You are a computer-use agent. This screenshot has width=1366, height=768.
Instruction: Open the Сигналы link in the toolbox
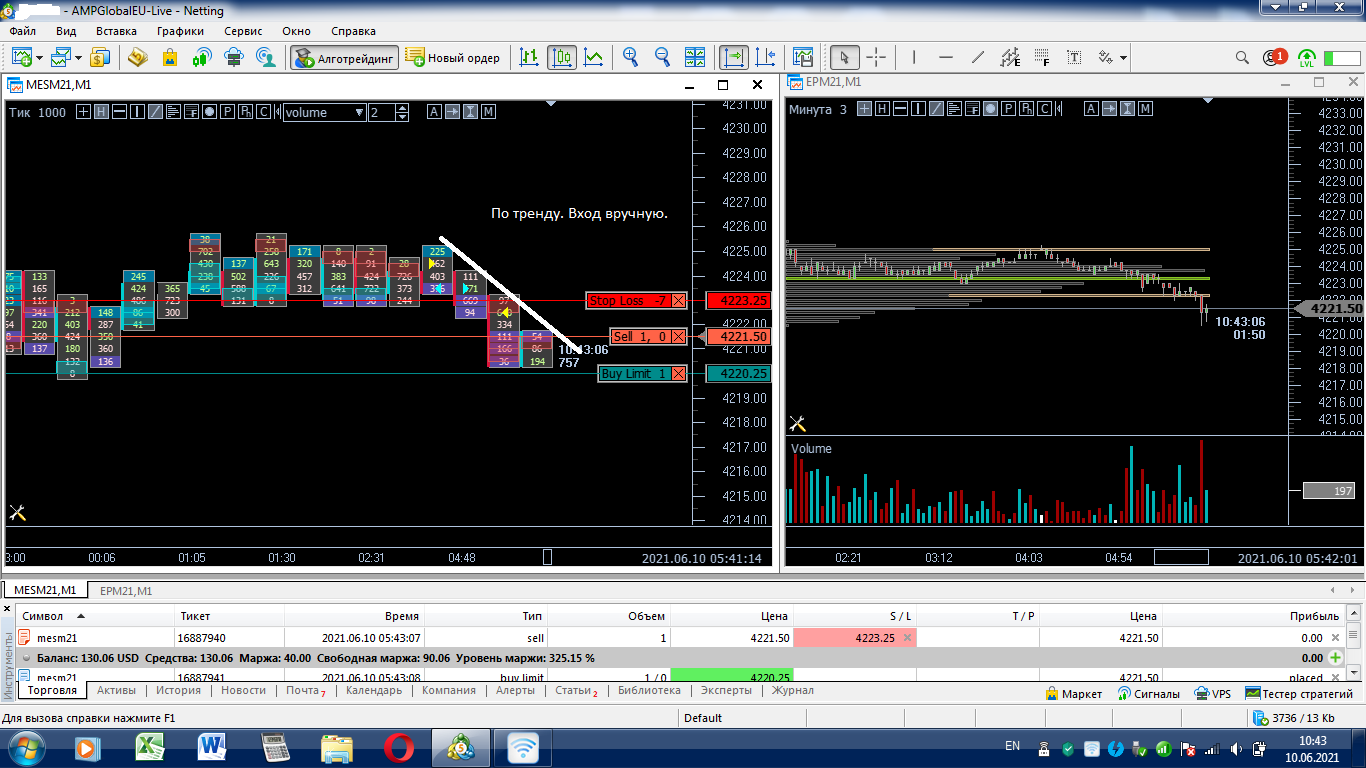click(x=1149, y=693)
